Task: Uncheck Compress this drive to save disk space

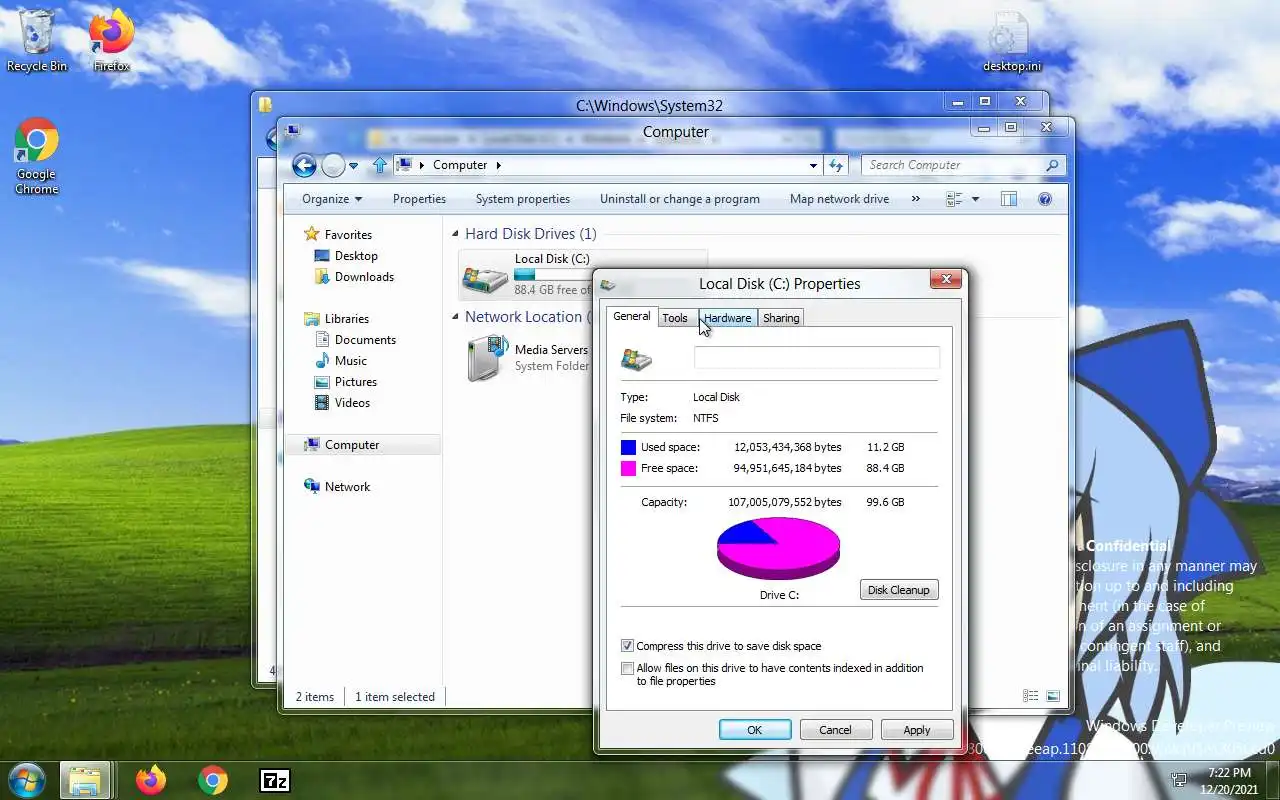Action: click(x=627, y=646)
